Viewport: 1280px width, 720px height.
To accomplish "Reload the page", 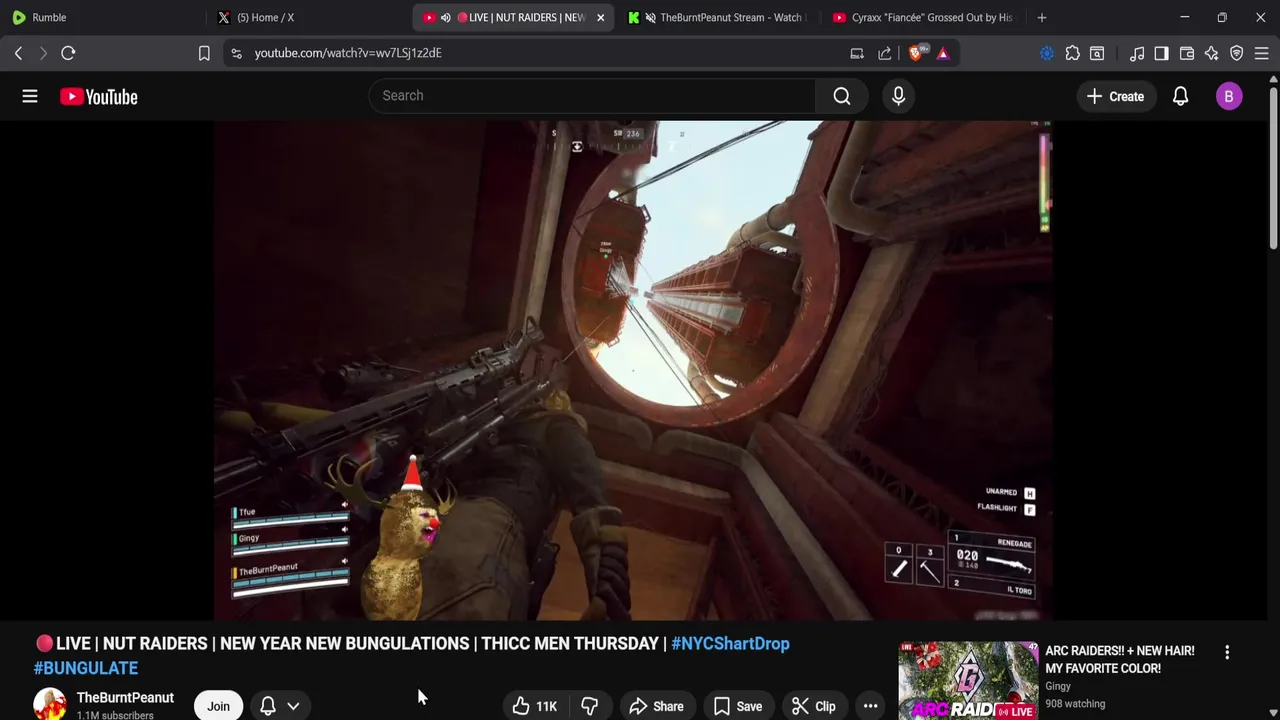I will 68,53.
